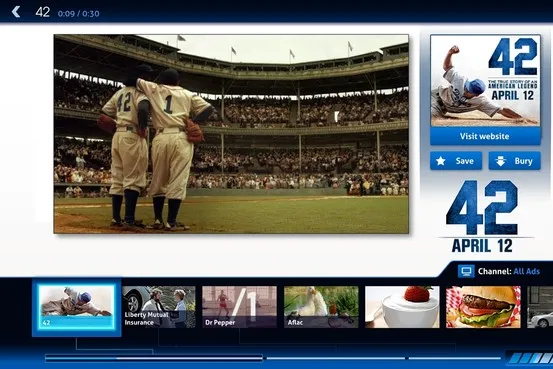Select the hamburger ad thumbnail
The width and height of the screenshot is (553, 369).
[x=483, y=307]
